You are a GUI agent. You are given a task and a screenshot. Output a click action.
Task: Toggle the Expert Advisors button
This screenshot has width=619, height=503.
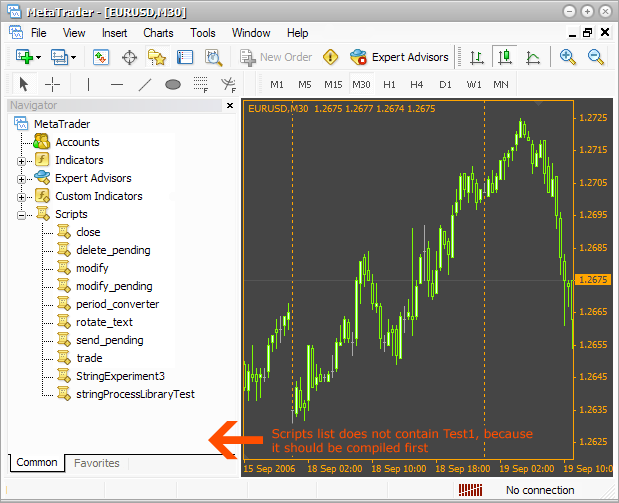(x=399, y=57)
